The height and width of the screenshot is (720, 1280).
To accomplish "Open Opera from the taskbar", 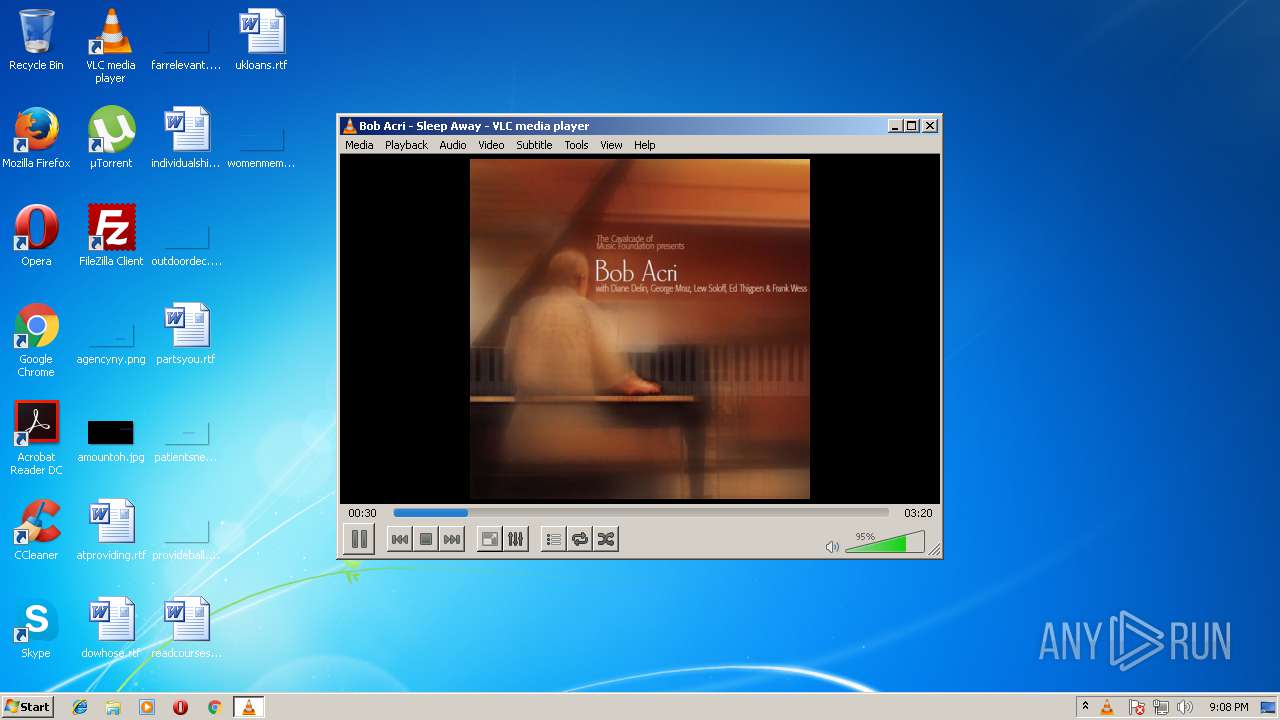I will click(x=180, y=707).
